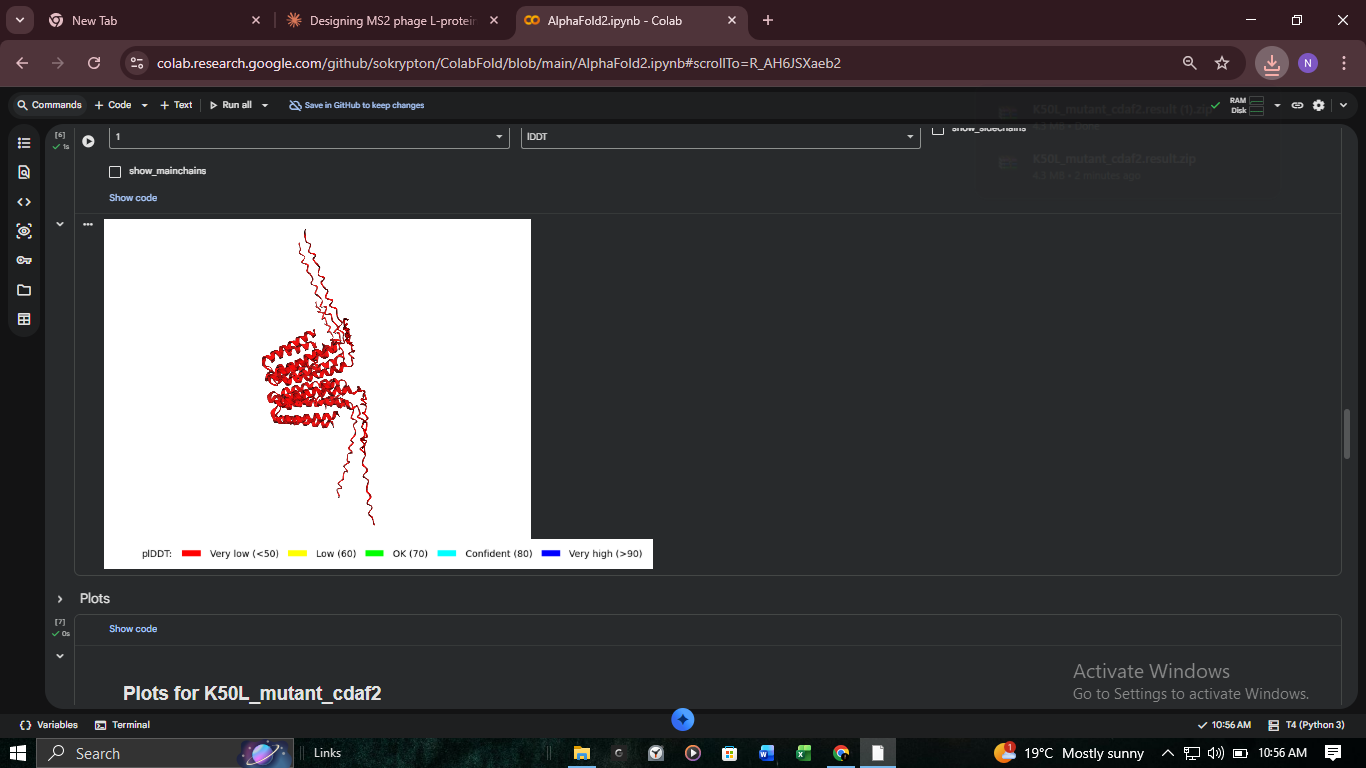Open Chrome downloads icon
This screenshot has width=1366, height=768.
tap(1271, 63)
